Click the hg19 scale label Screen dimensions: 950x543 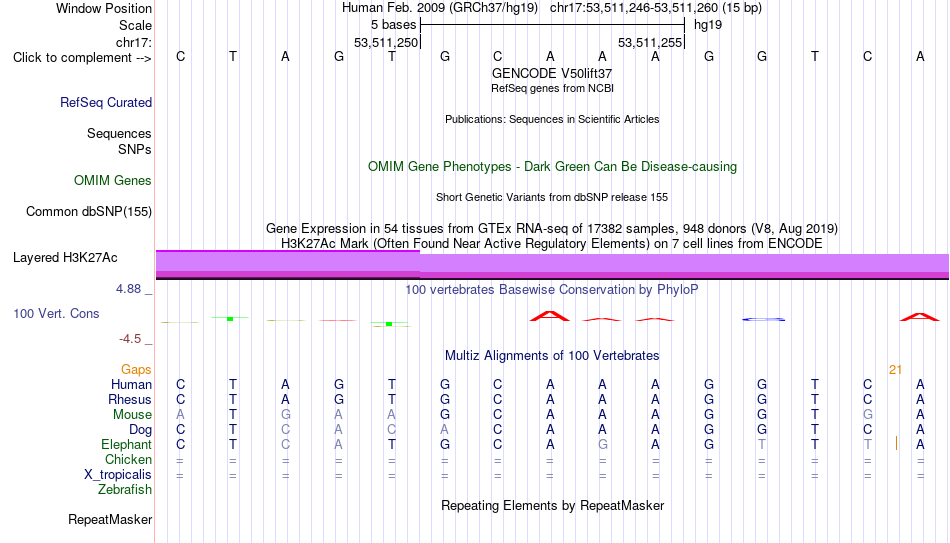click(x=708, y=25)
